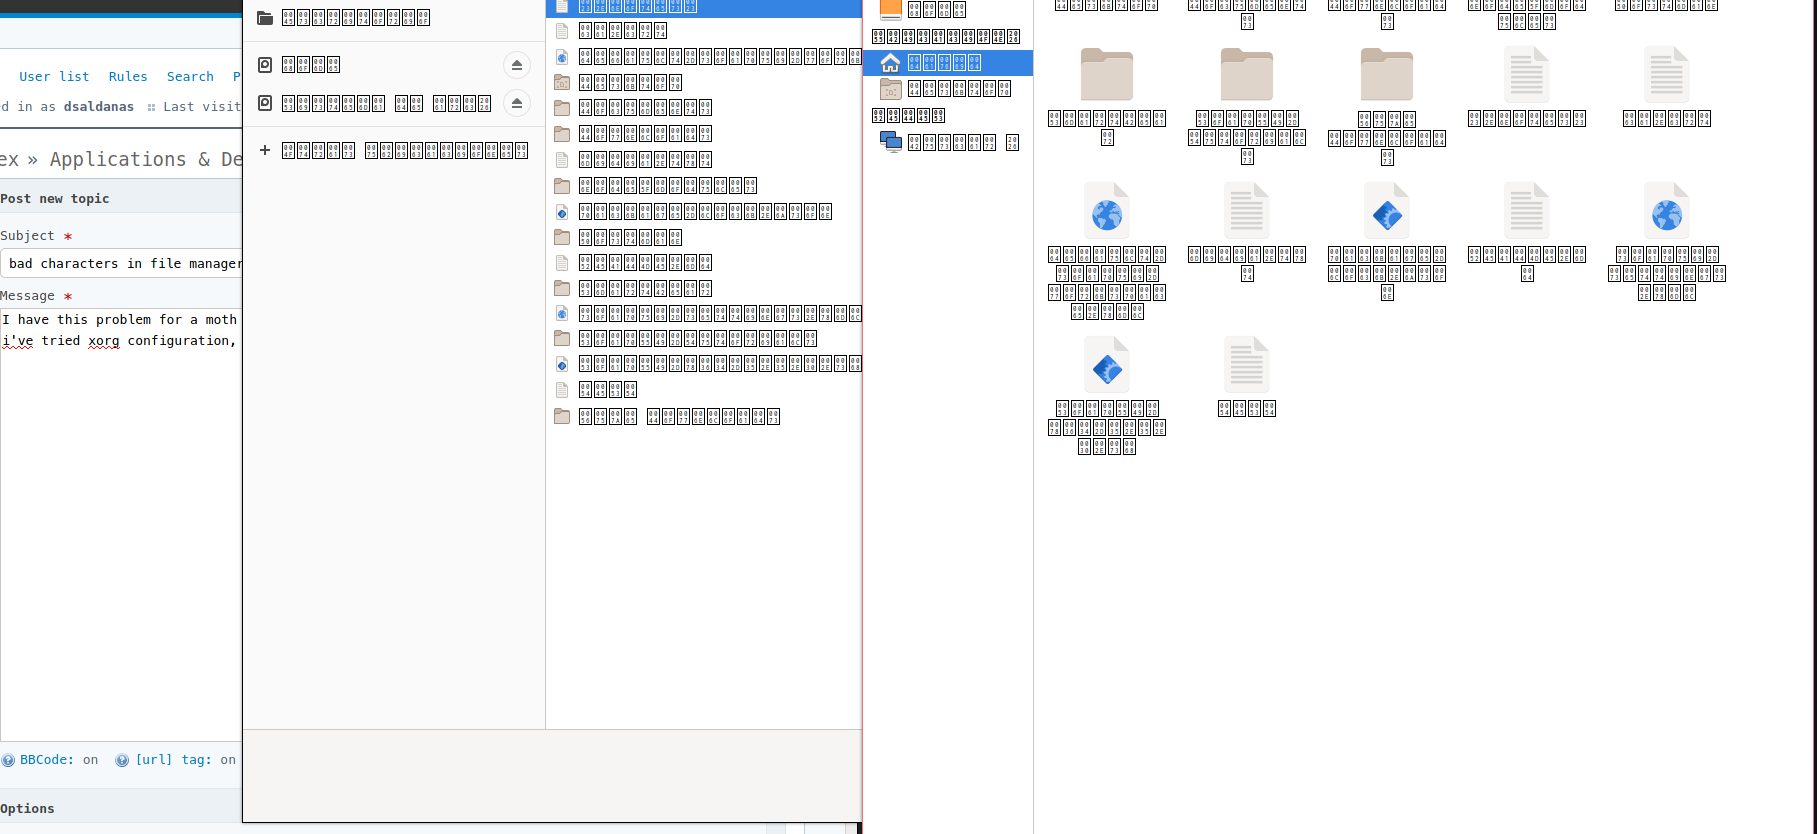
Task: Open the 'User list' forum link
Action: click(54, 76)
